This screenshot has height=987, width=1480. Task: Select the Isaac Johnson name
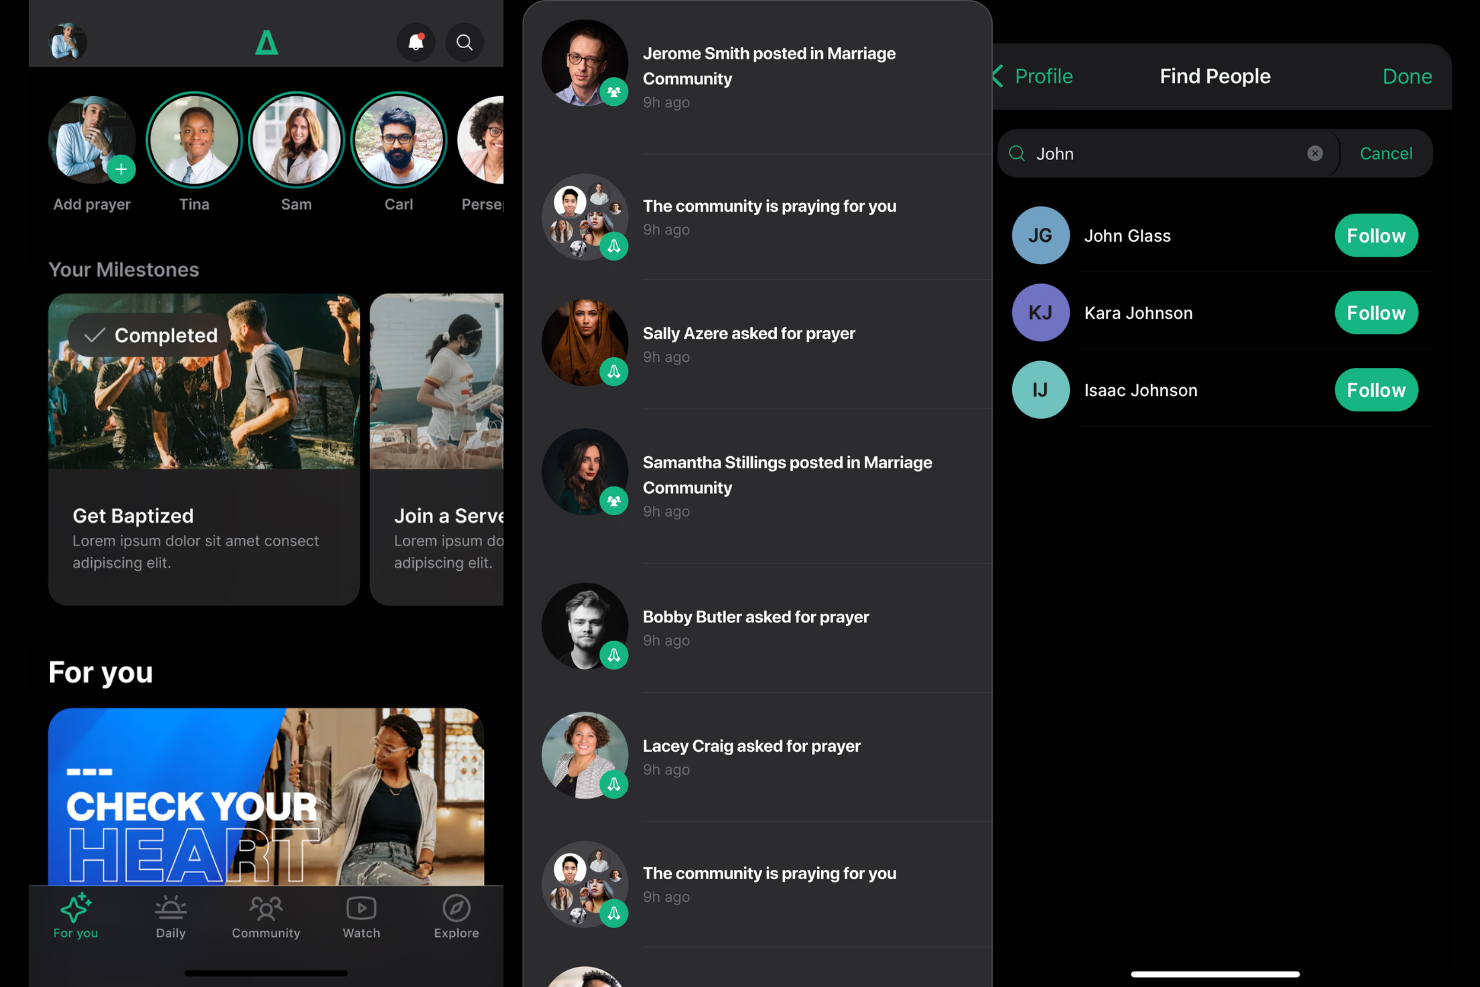click(1141, 390)
